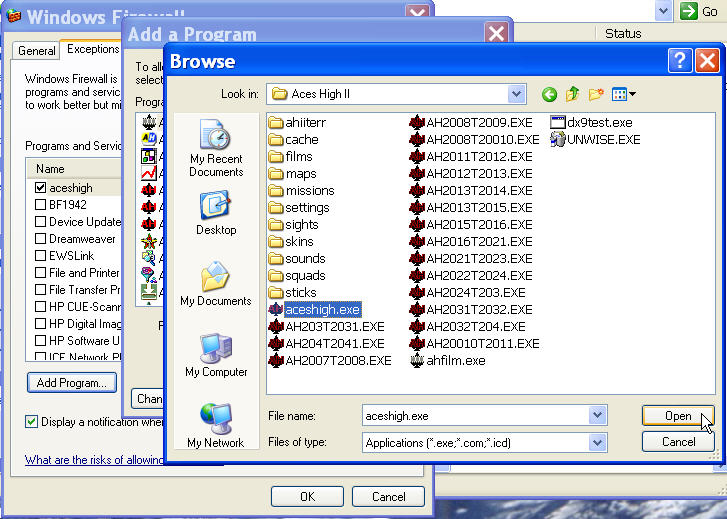Open My Documents in places bar

tap(216, 284)
